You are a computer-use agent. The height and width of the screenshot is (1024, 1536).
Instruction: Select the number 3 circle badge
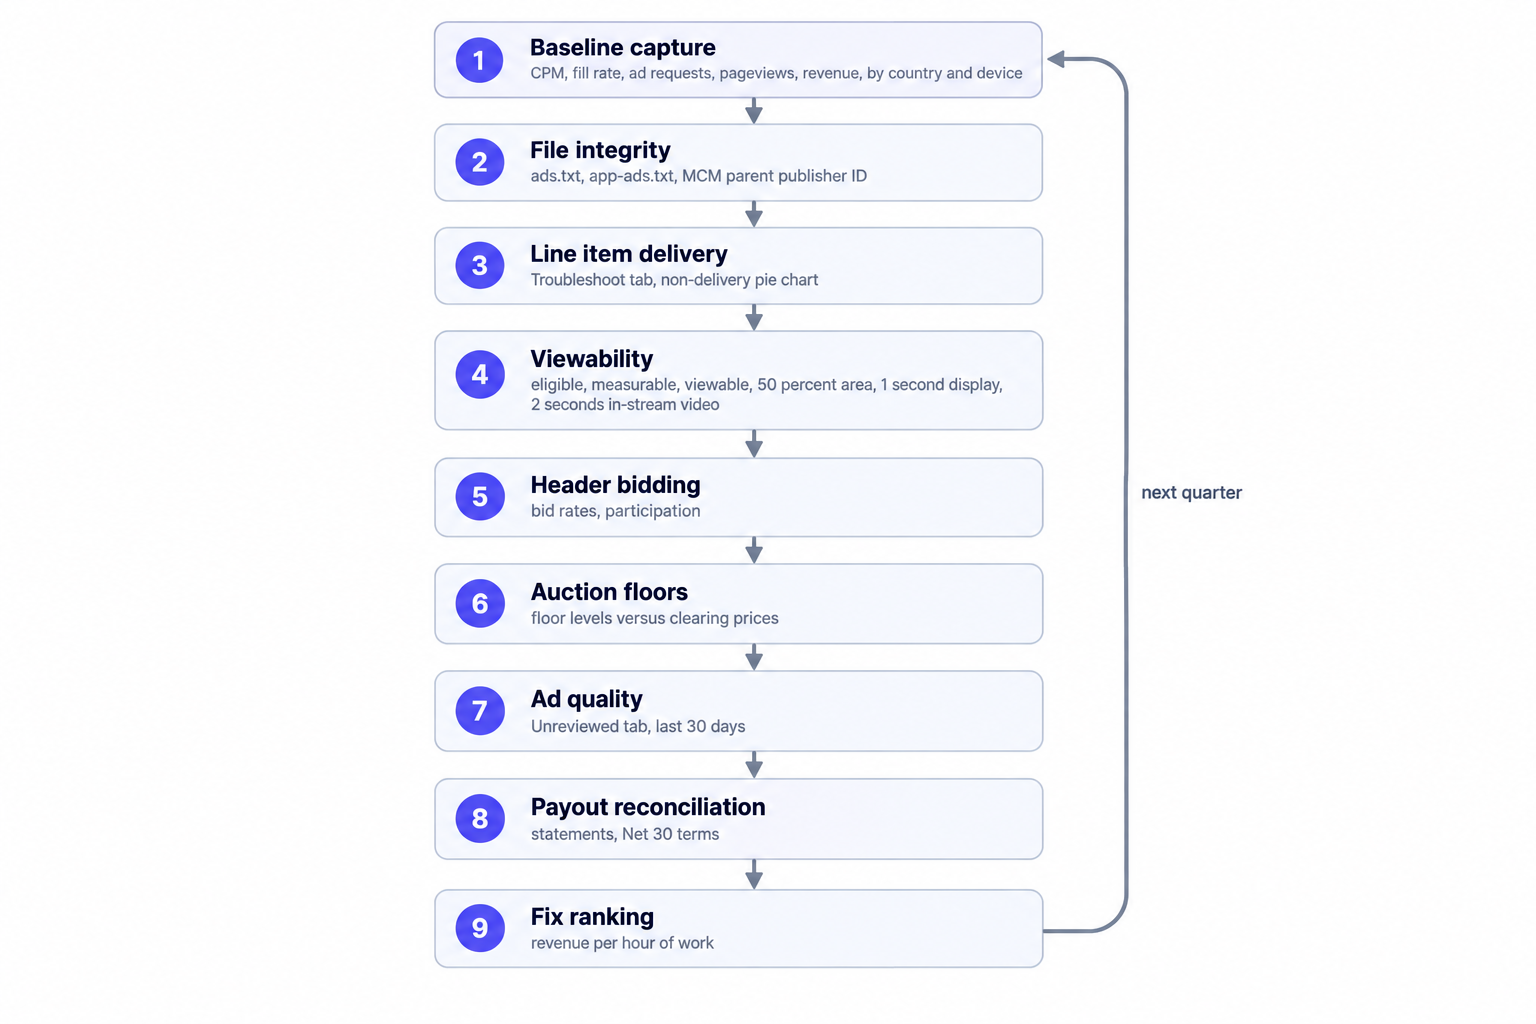tap(479, 265)
